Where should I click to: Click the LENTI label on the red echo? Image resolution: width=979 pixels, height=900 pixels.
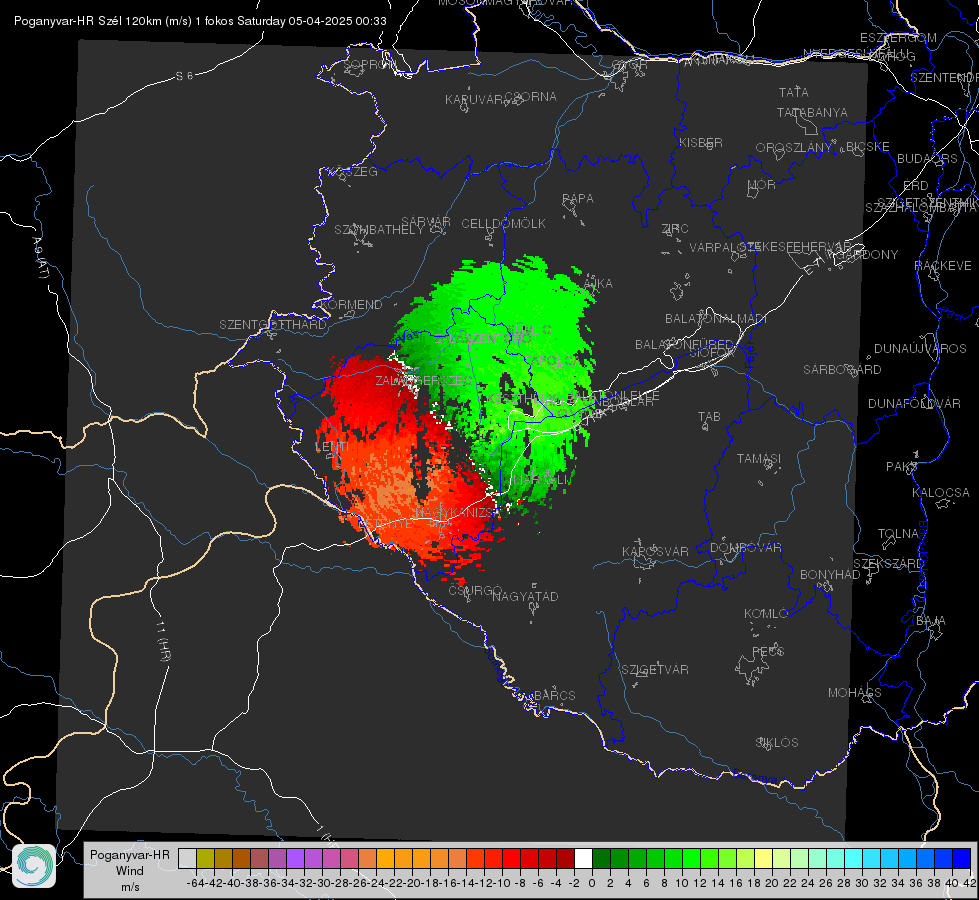(332, 447)
